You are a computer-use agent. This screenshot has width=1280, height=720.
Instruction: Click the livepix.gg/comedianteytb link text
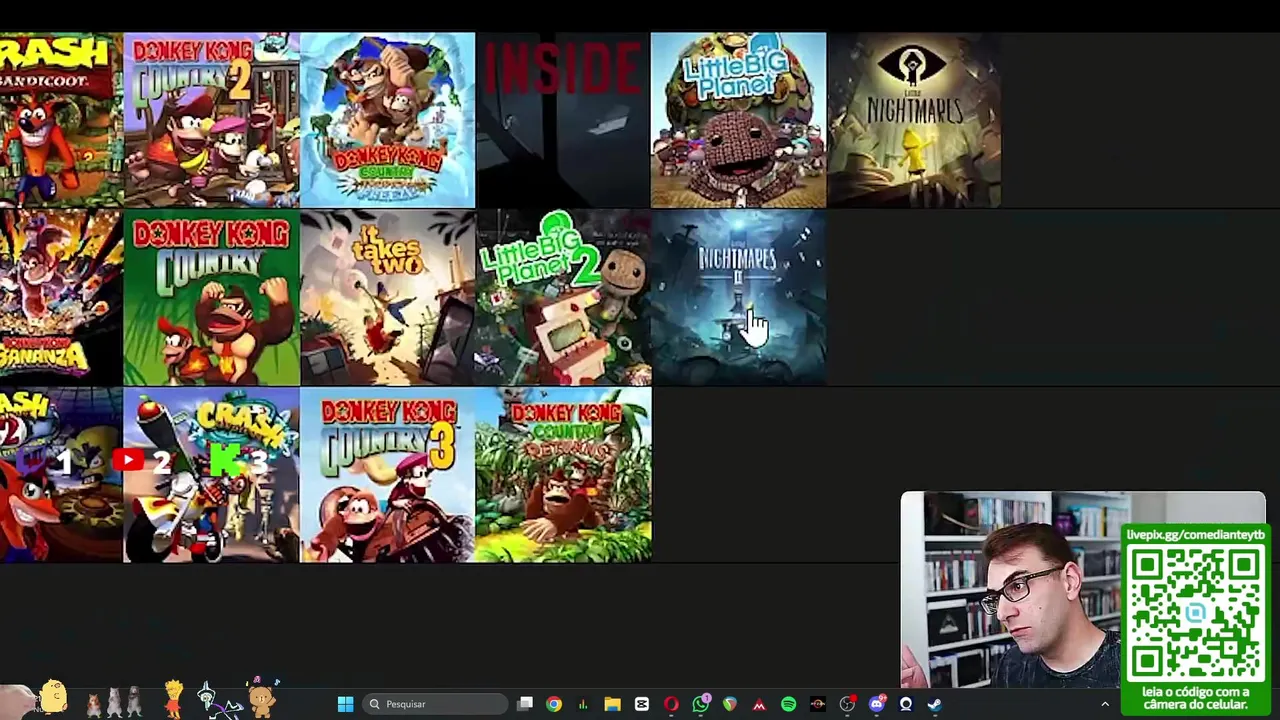tap(1195, 535)
